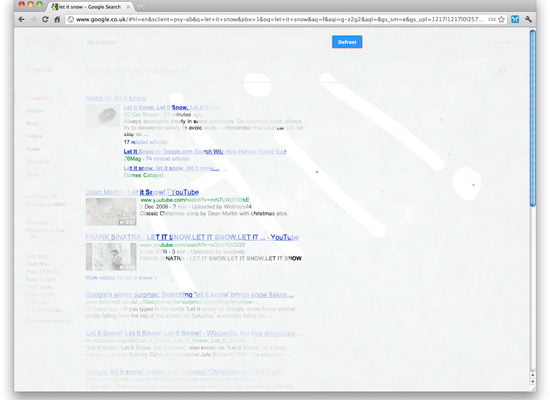Open the 'Let It Snow on Google.com' news link

205,152
